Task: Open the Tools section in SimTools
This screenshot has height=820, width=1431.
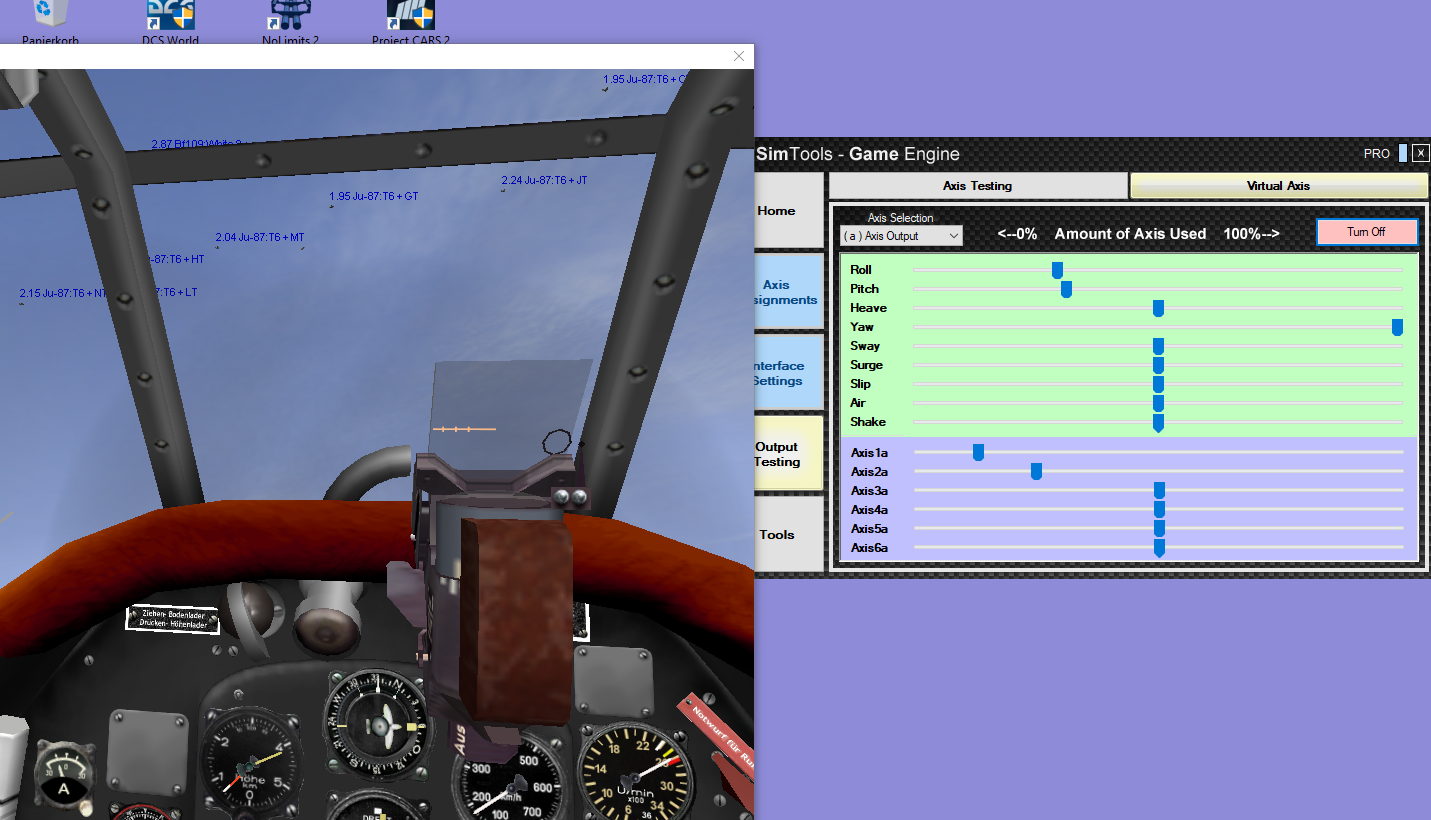Action: (789, 535)
